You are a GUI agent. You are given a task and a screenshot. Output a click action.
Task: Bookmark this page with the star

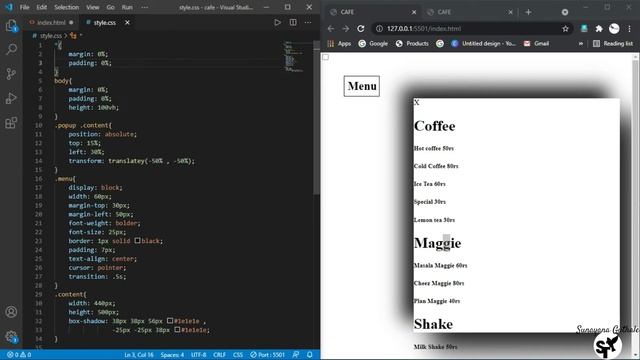tap(565, 29)
